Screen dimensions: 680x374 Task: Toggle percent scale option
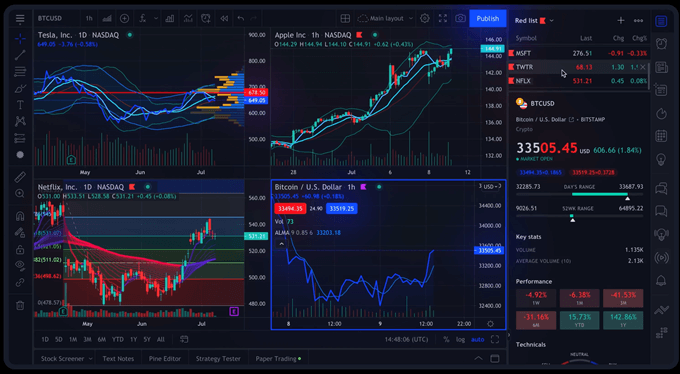coord(446,340)
